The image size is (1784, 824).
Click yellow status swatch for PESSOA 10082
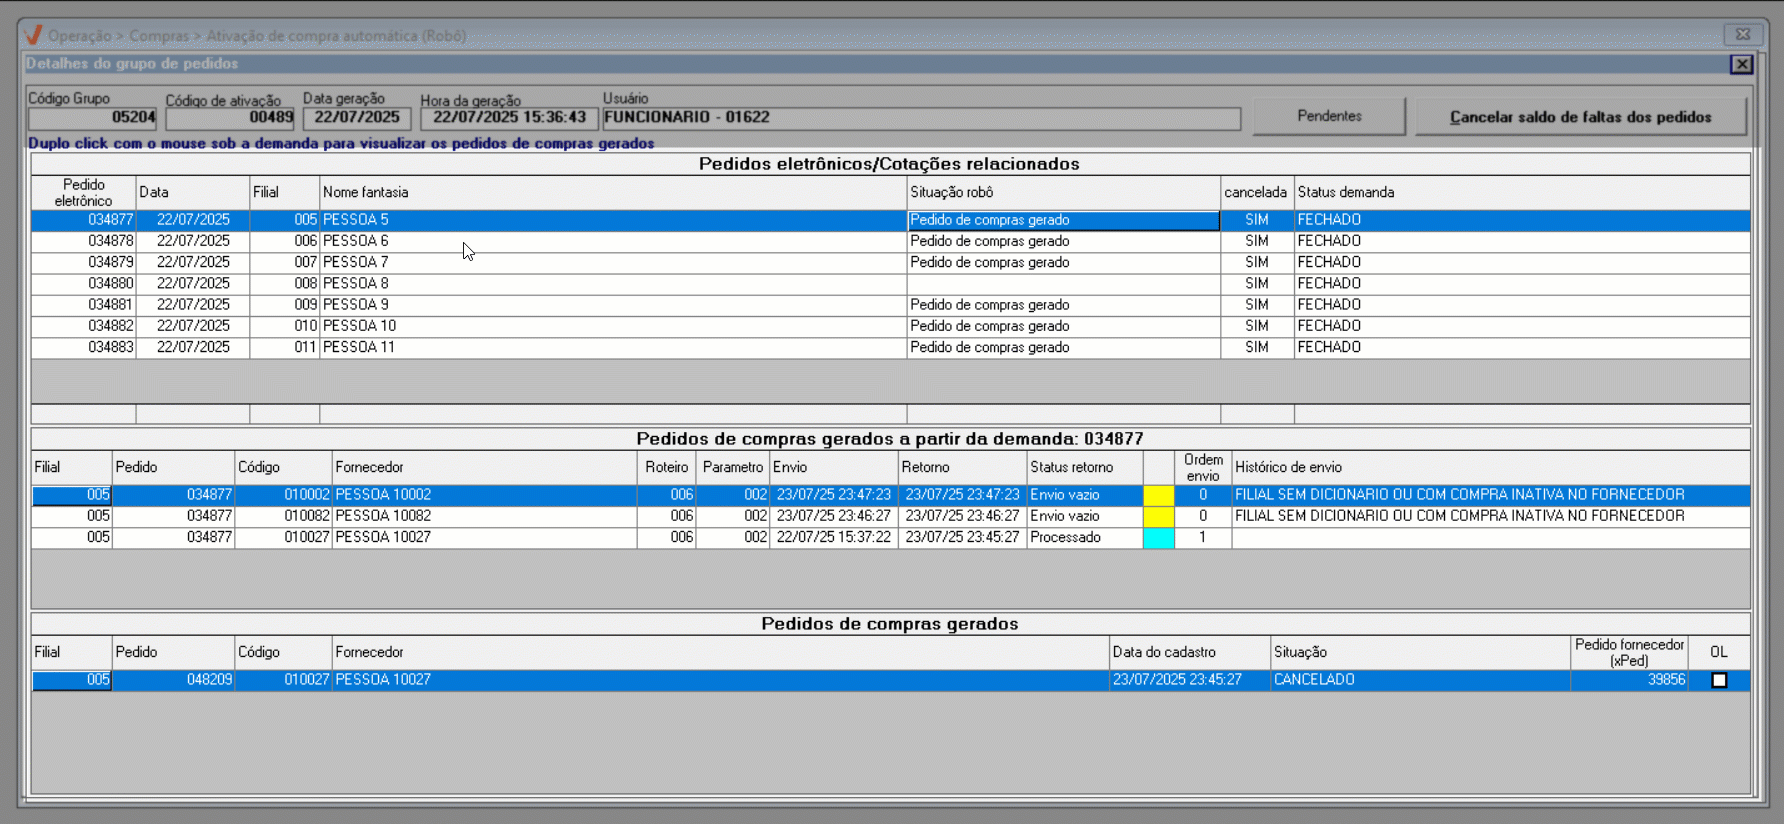(x=1158, y=516)
